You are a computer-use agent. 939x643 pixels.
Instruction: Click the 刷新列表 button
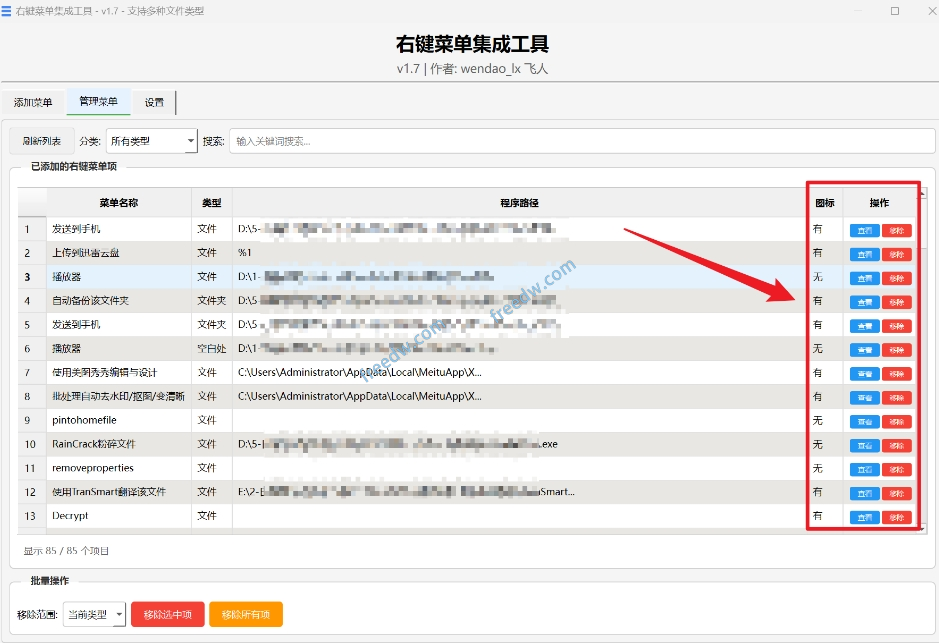coord(41,140)
